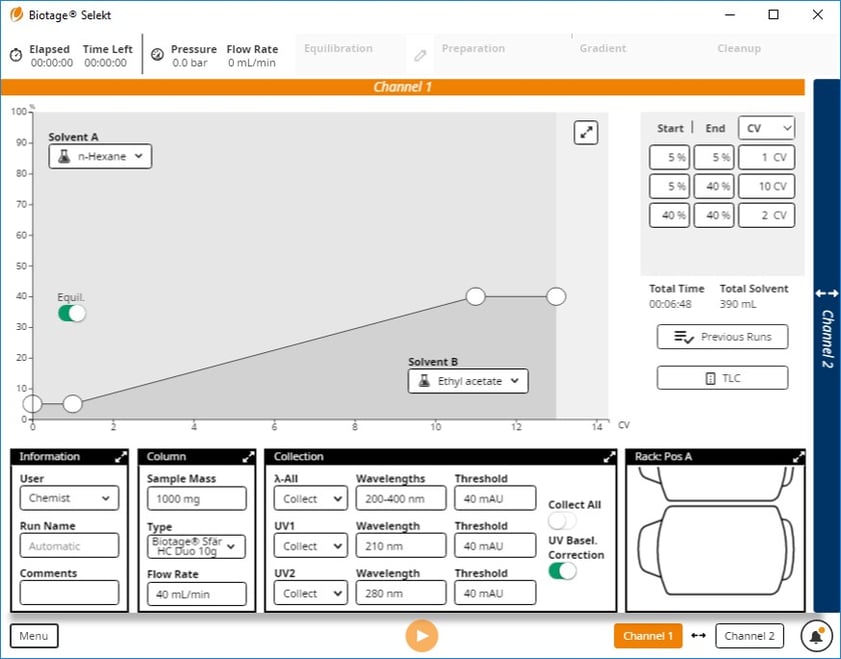The width and height of the screenshot is (841, 659).
Task: Switch to Channel 2 button at bottom
Action: 749,636
